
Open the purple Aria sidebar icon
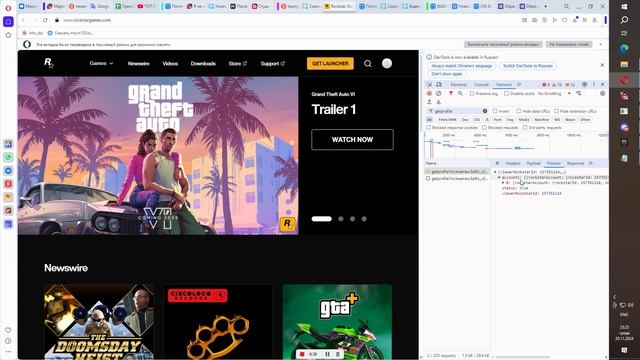tap(8, 21)
